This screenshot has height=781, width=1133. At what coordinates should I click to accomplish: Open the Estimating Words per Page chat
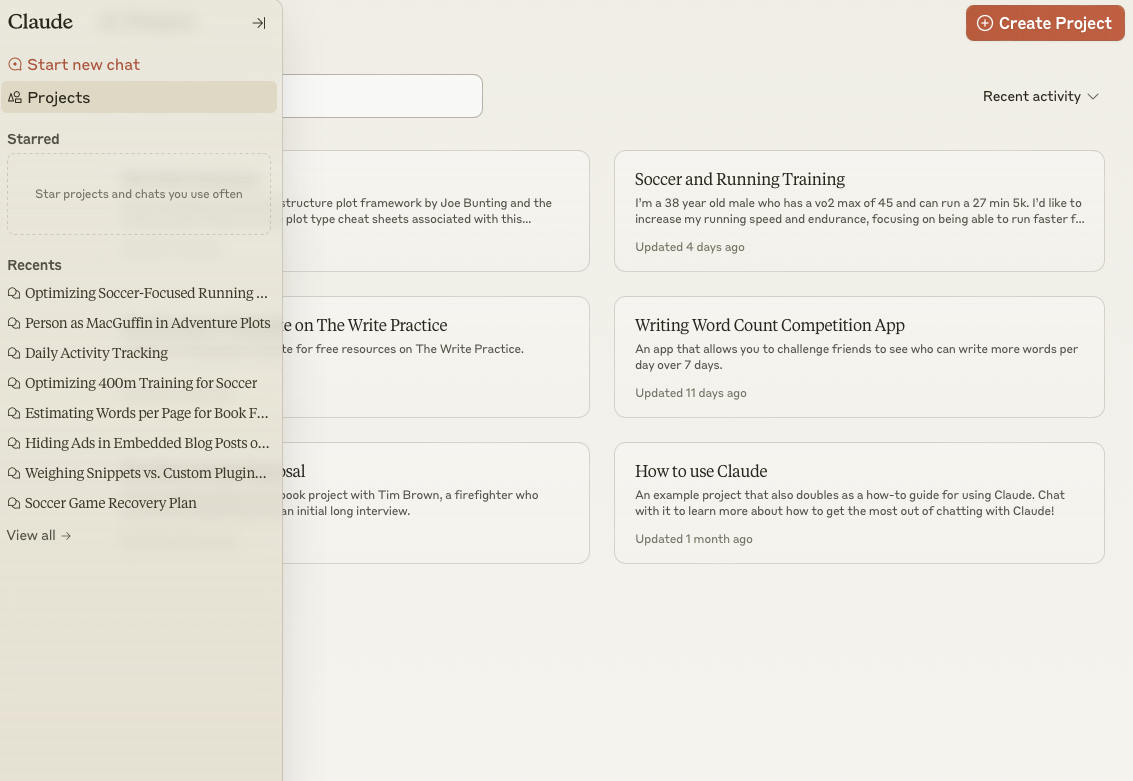tap(139, 413)
